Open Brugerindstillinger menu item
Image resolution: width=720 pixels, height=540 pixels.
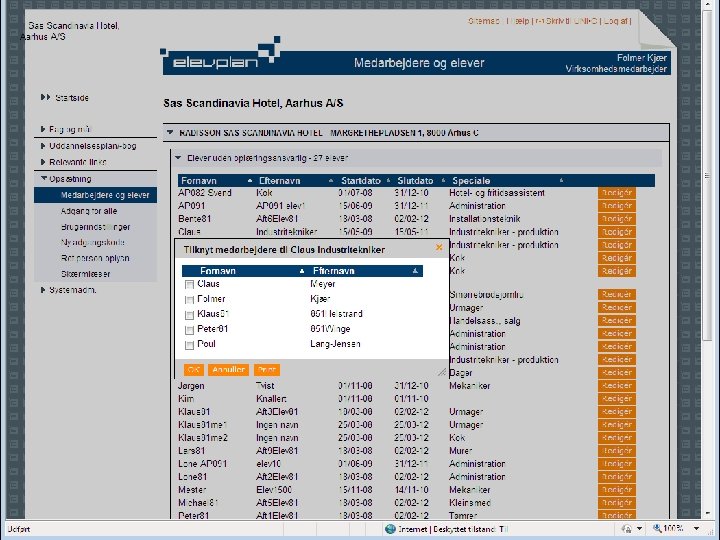tap(96, 227)
